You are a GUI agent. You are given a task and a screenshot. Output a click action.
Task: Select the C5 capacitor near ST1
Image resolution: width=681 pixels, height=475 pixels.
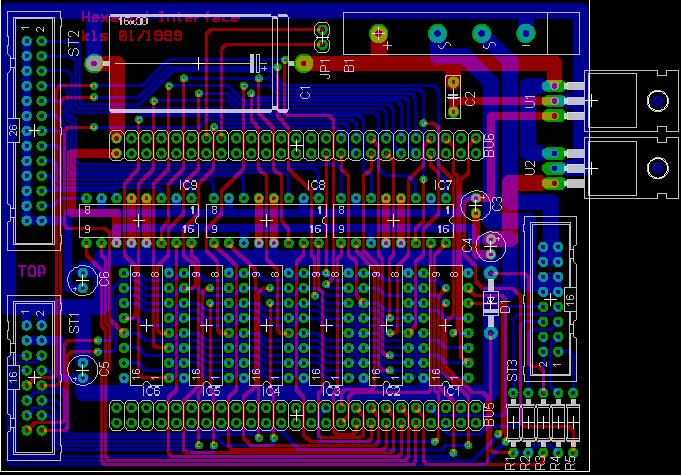(x=81, y=366)
